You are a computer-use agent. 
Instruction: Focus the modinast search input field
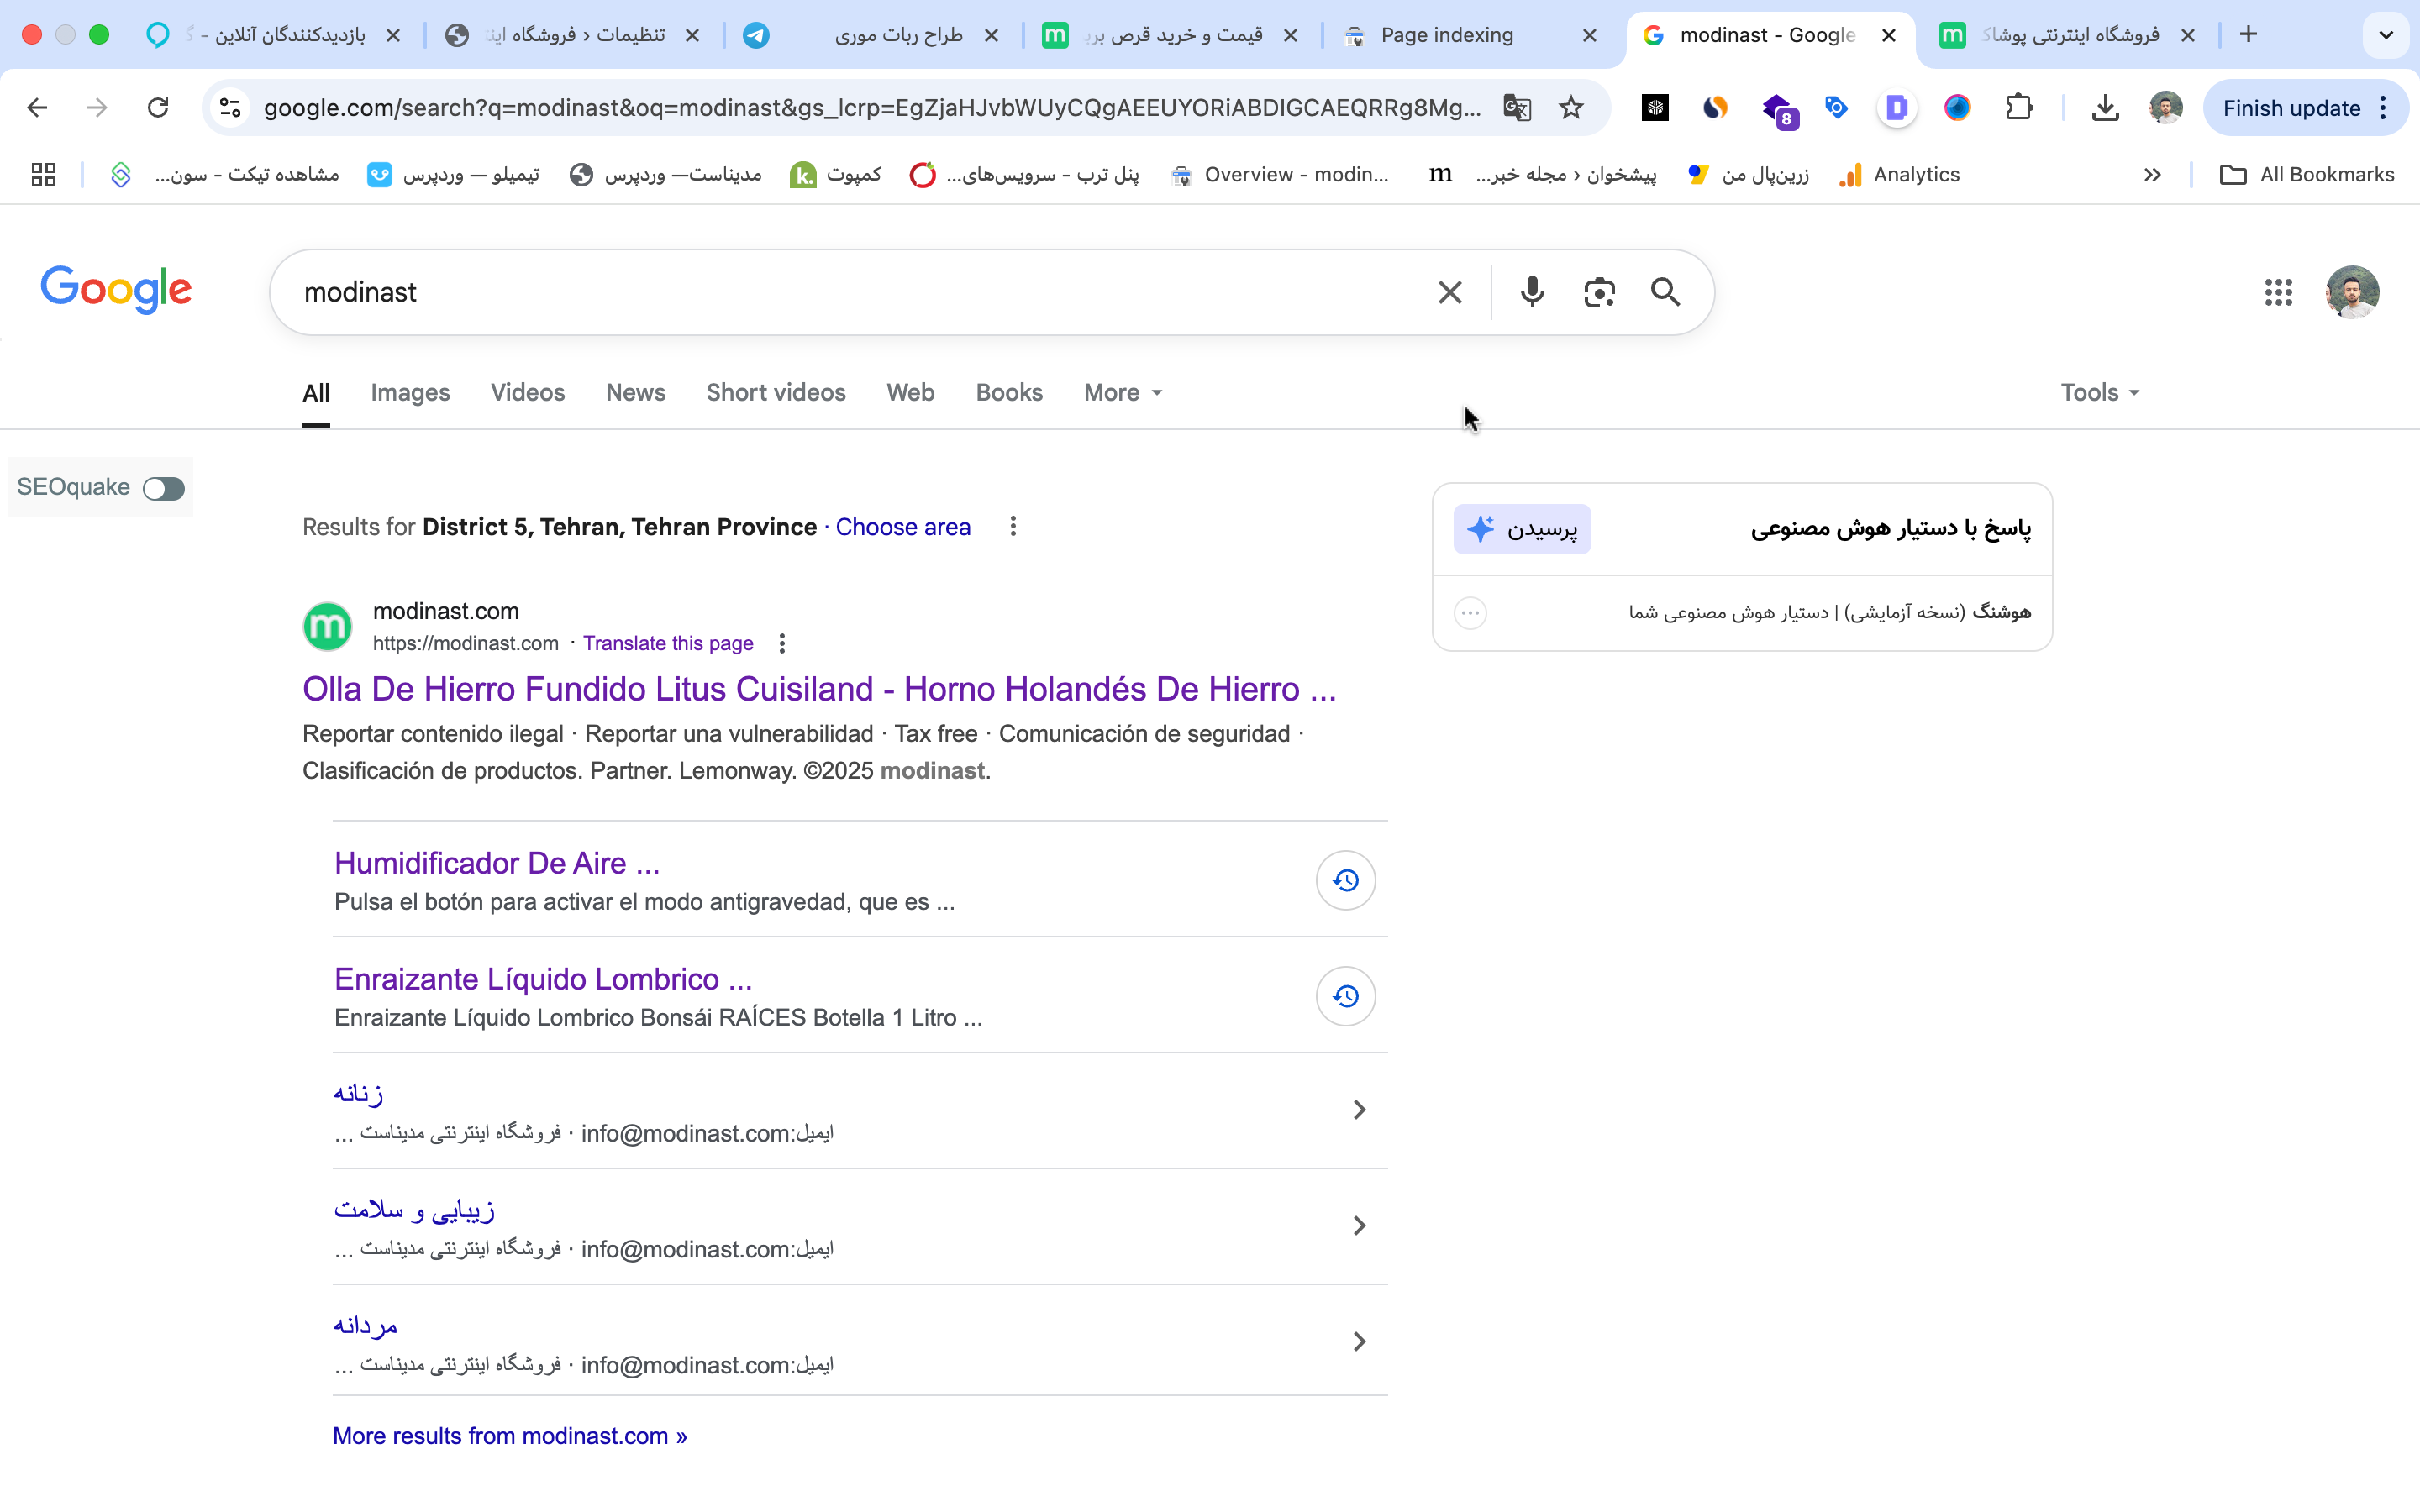(860, 292)
